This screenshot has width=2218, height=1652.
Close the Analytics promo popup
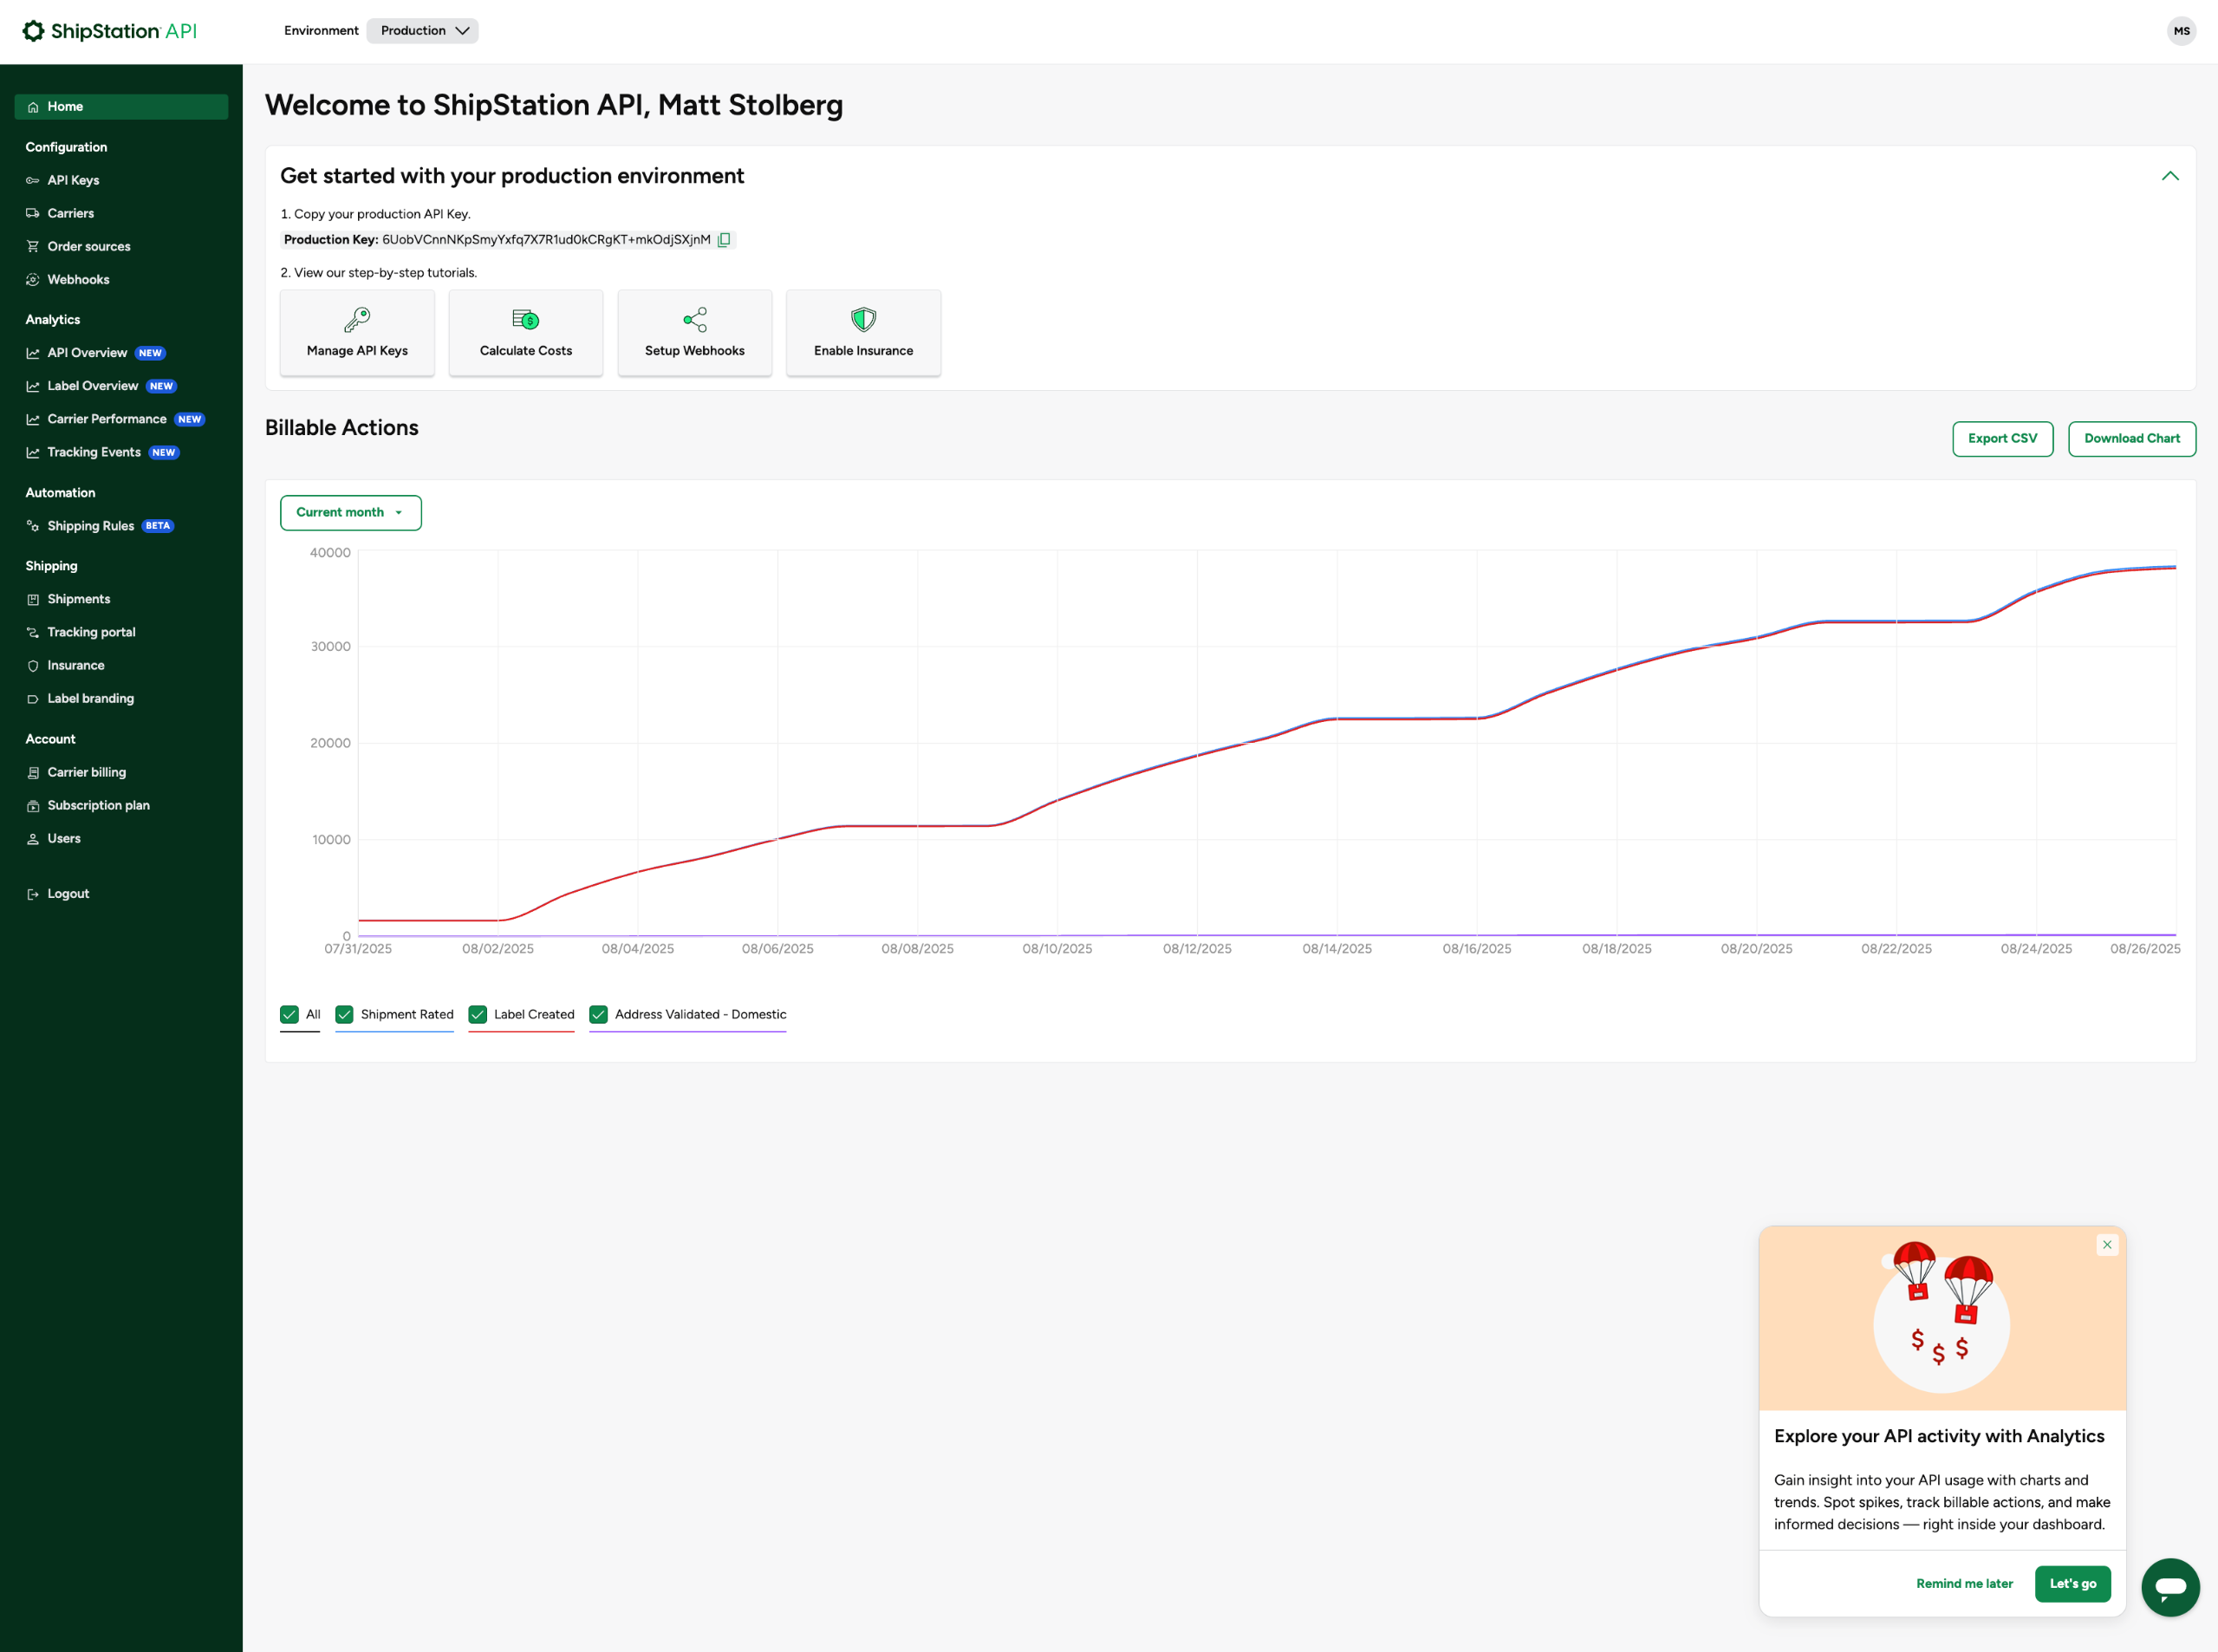[2106, 1245]
